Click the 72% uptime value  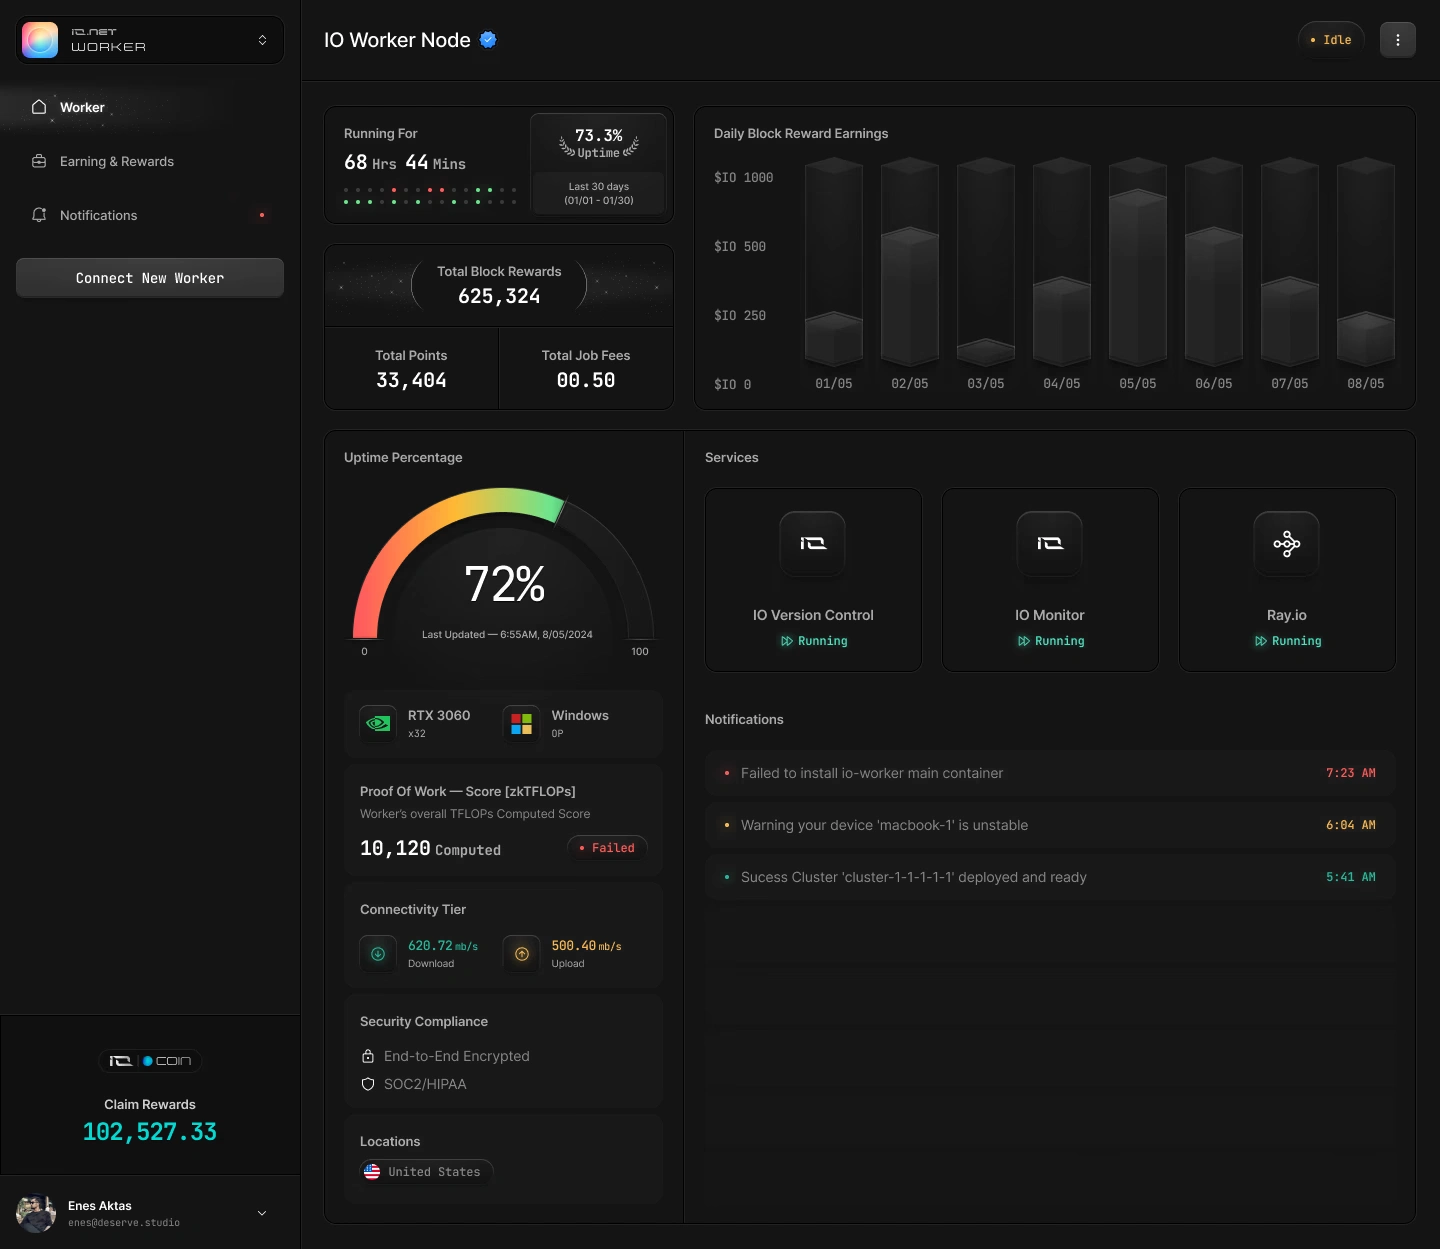point(505,584)
